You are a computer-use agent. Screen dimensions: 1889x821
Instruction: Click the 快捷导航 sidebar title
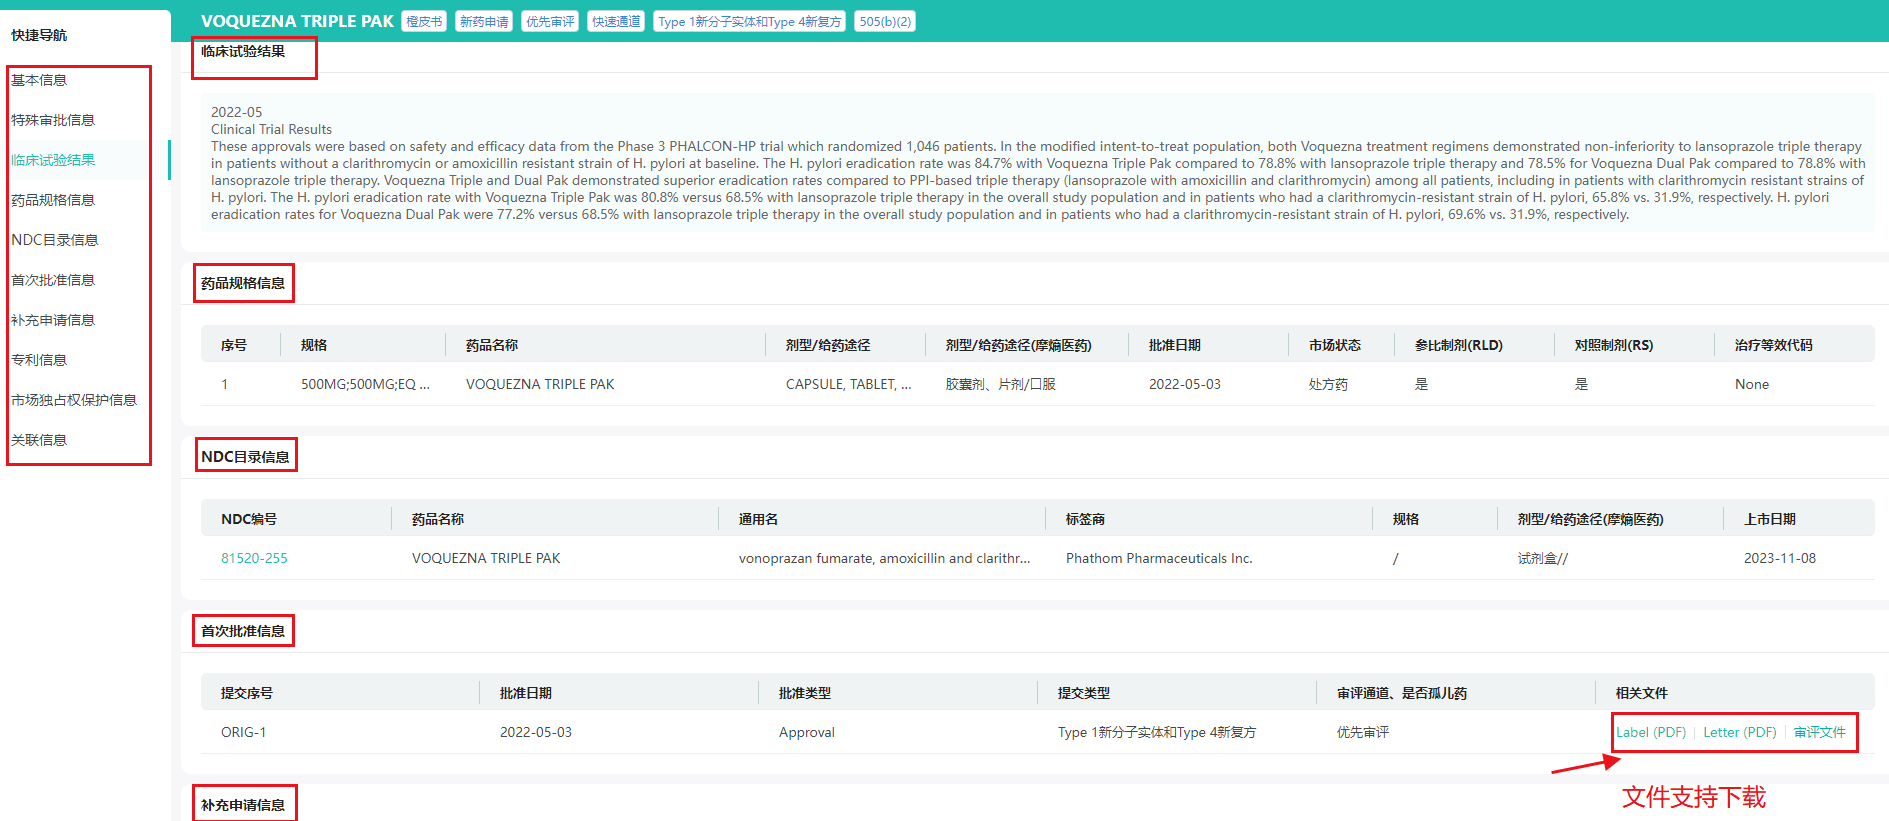point(39,35)
